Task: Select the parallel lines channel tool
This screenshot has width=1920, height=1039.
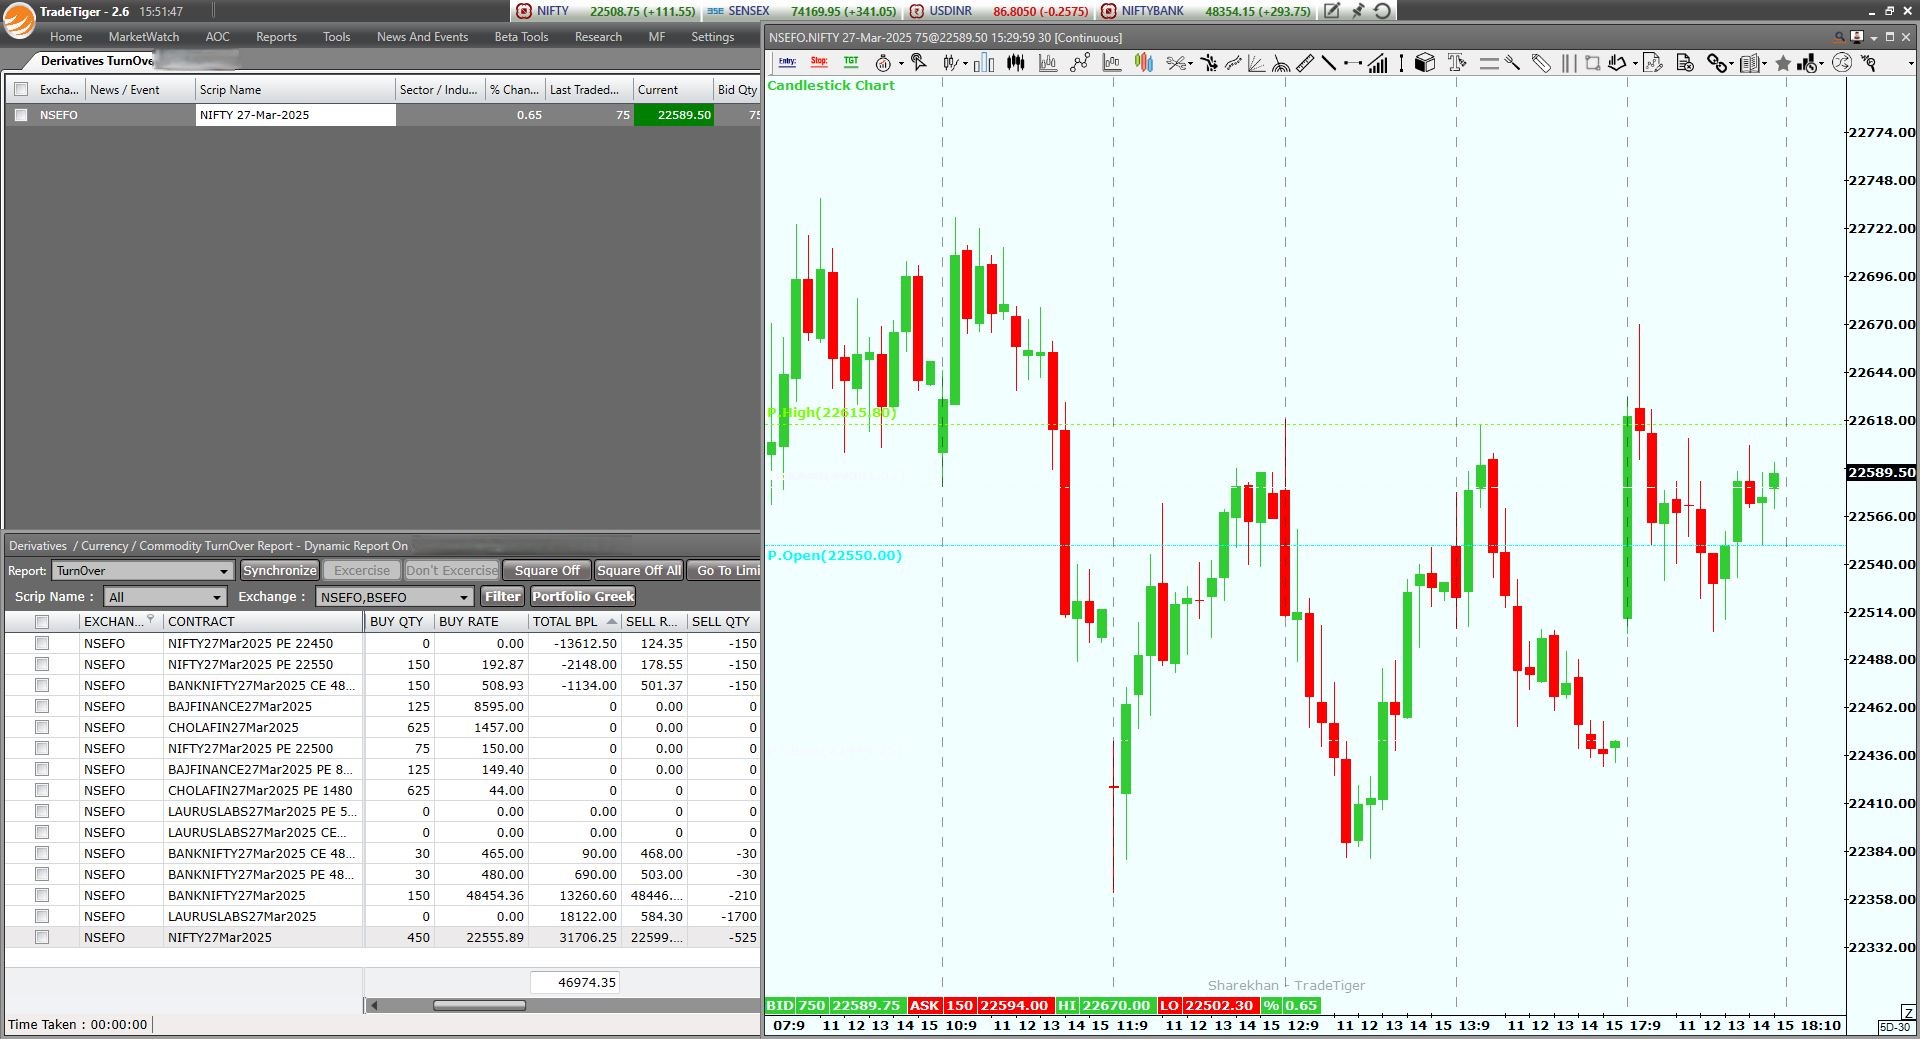Action: pyautogui.click(x=1489, y=63)
